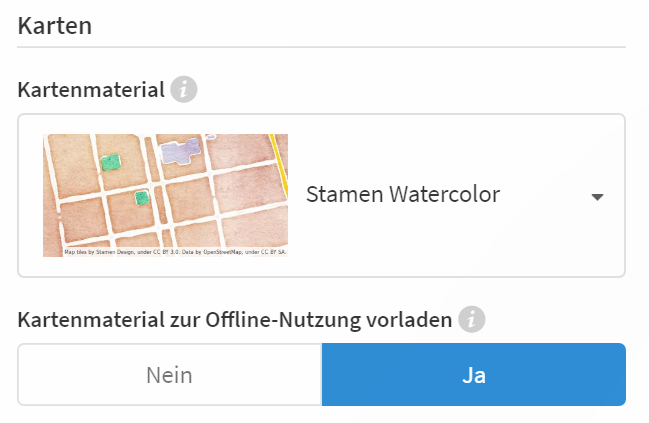This screenshot has height=423, width=649.
Task: Click the 'Kartenmaterial zur Offline-Nutzung vorladen' label
Action: click(x=236, y=320)
